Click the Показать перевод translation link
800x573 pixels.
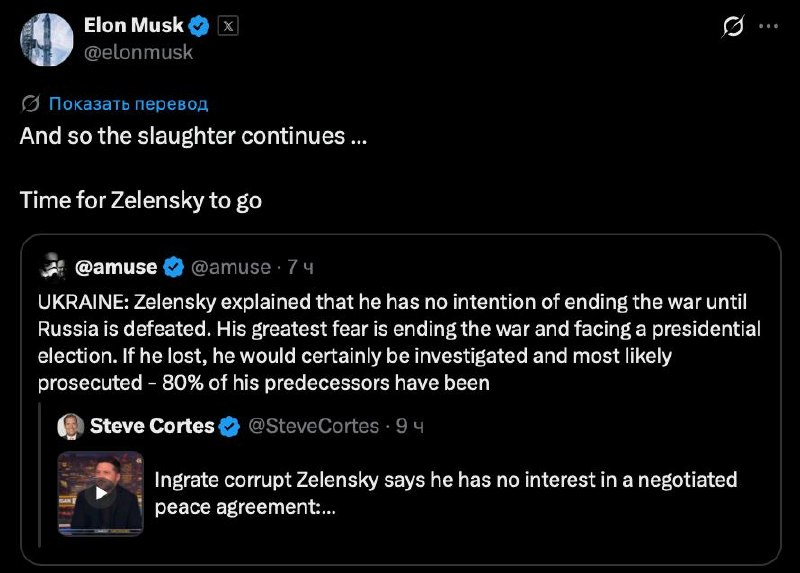[x=129, y=104]
